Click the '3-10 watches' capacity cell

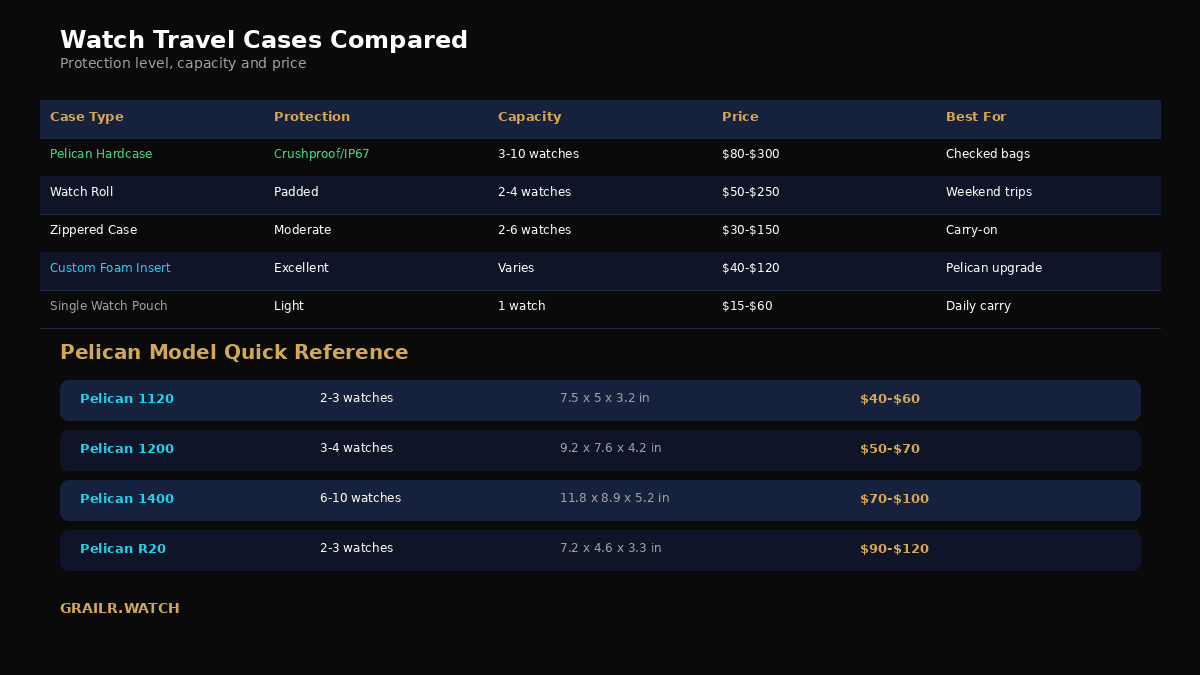tap(538, 154)
